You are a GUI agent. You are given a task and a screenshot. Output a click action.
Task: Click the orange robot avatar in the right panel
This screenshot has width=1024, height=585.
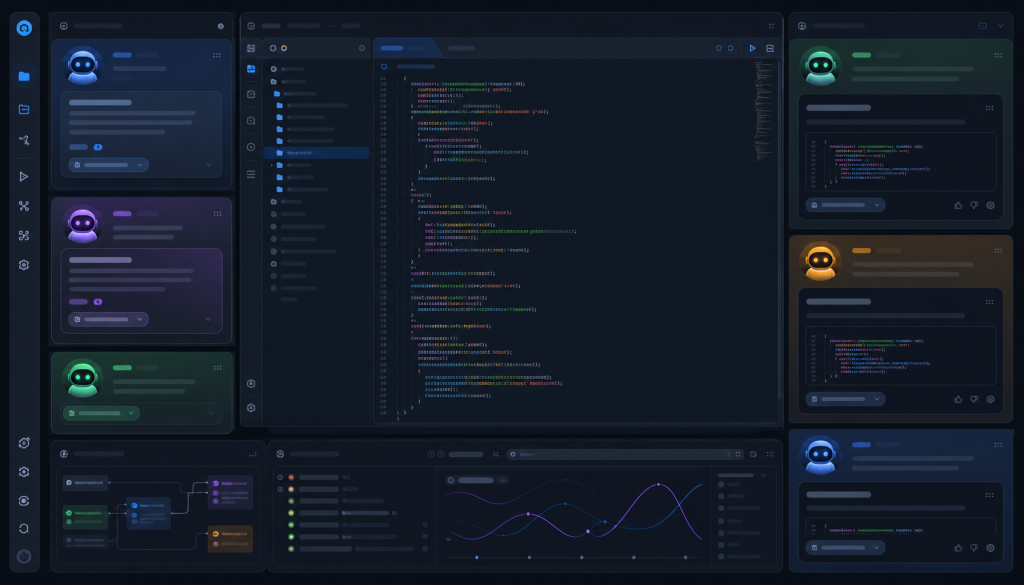[820, 261]
